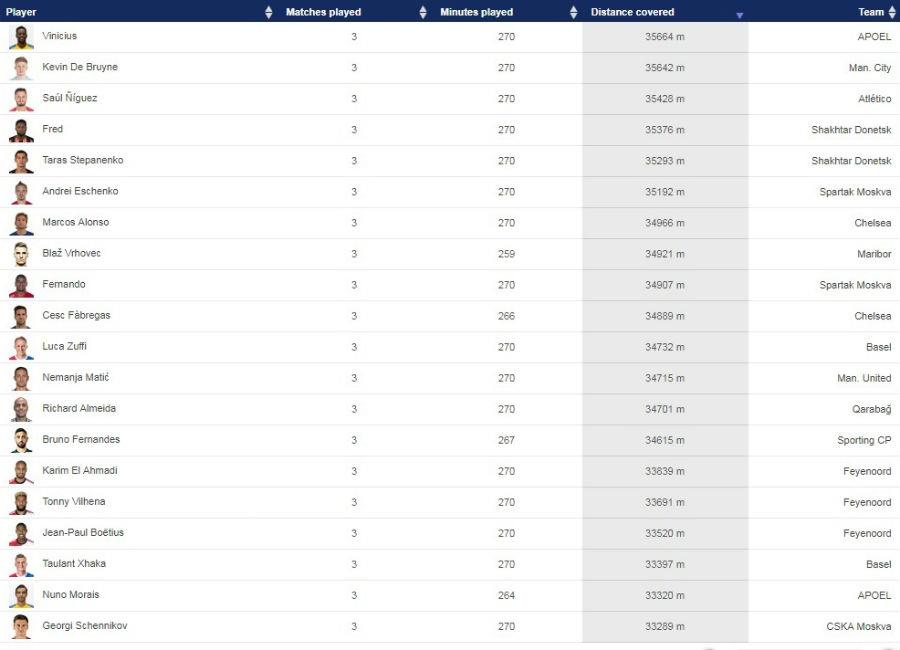
Task: Open Marcos Alonso player name
Action: [76, 222]
